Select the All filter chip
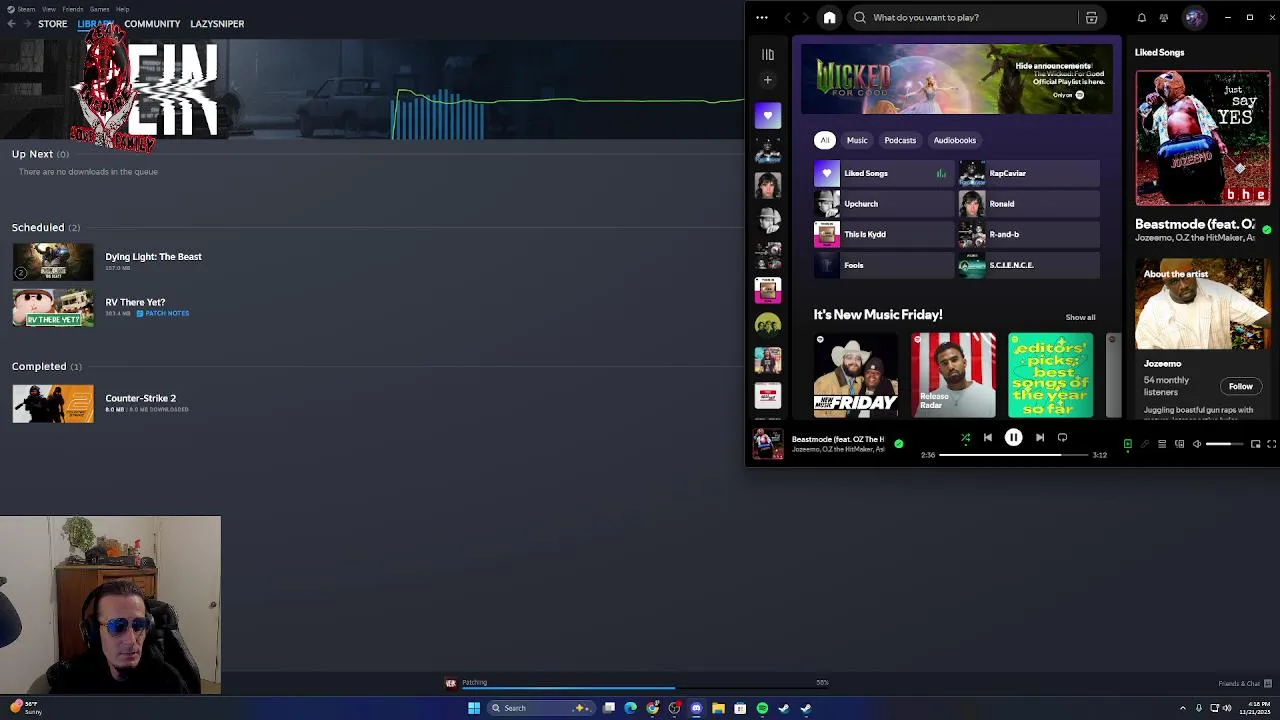1280x720 pixels. coord(825,140)
